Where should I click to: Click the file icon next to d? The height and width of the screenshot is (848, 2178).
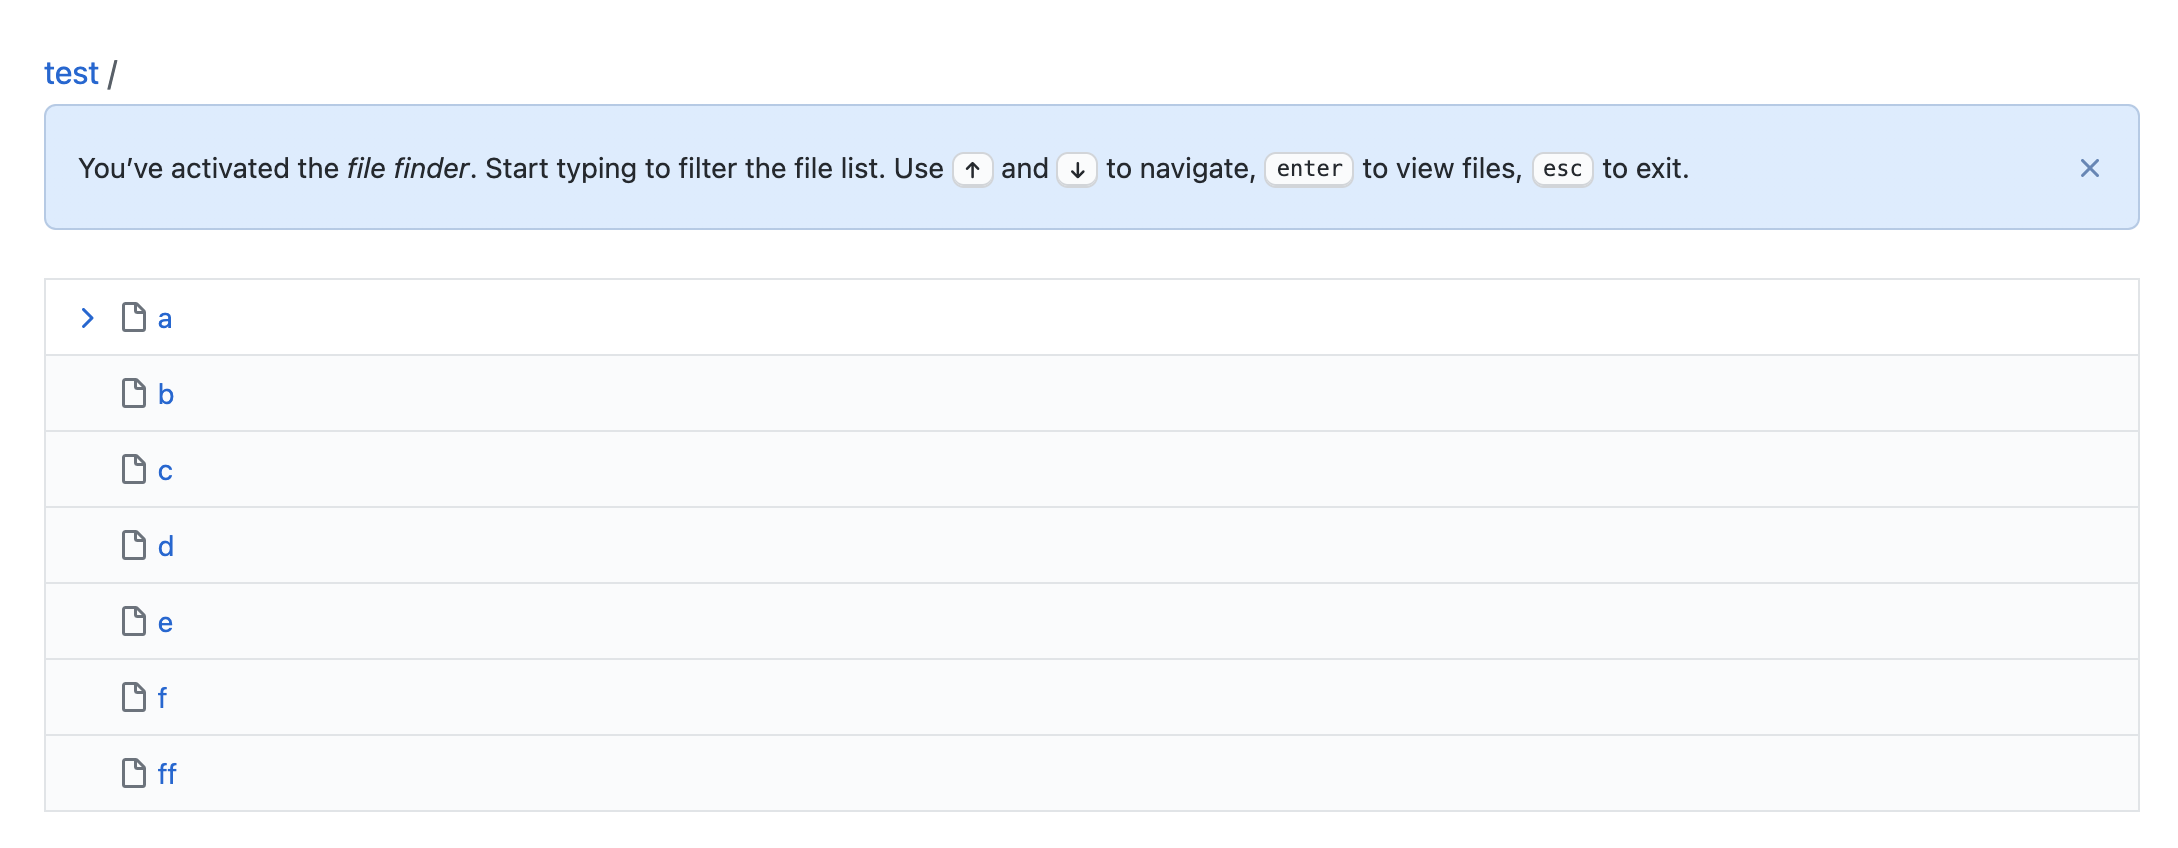133,545
